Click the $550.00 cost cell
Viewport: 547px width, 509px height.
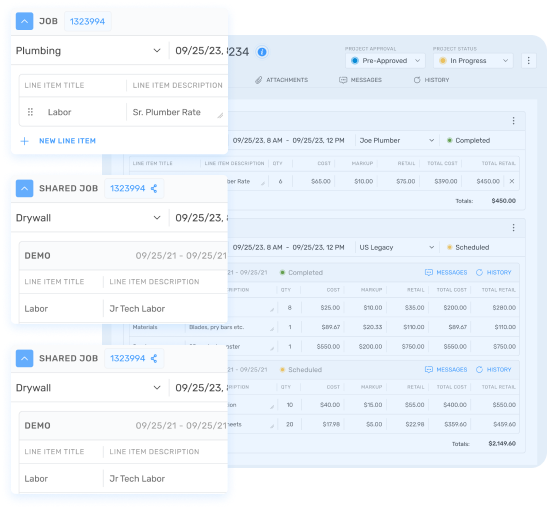[x=328, y=346]
